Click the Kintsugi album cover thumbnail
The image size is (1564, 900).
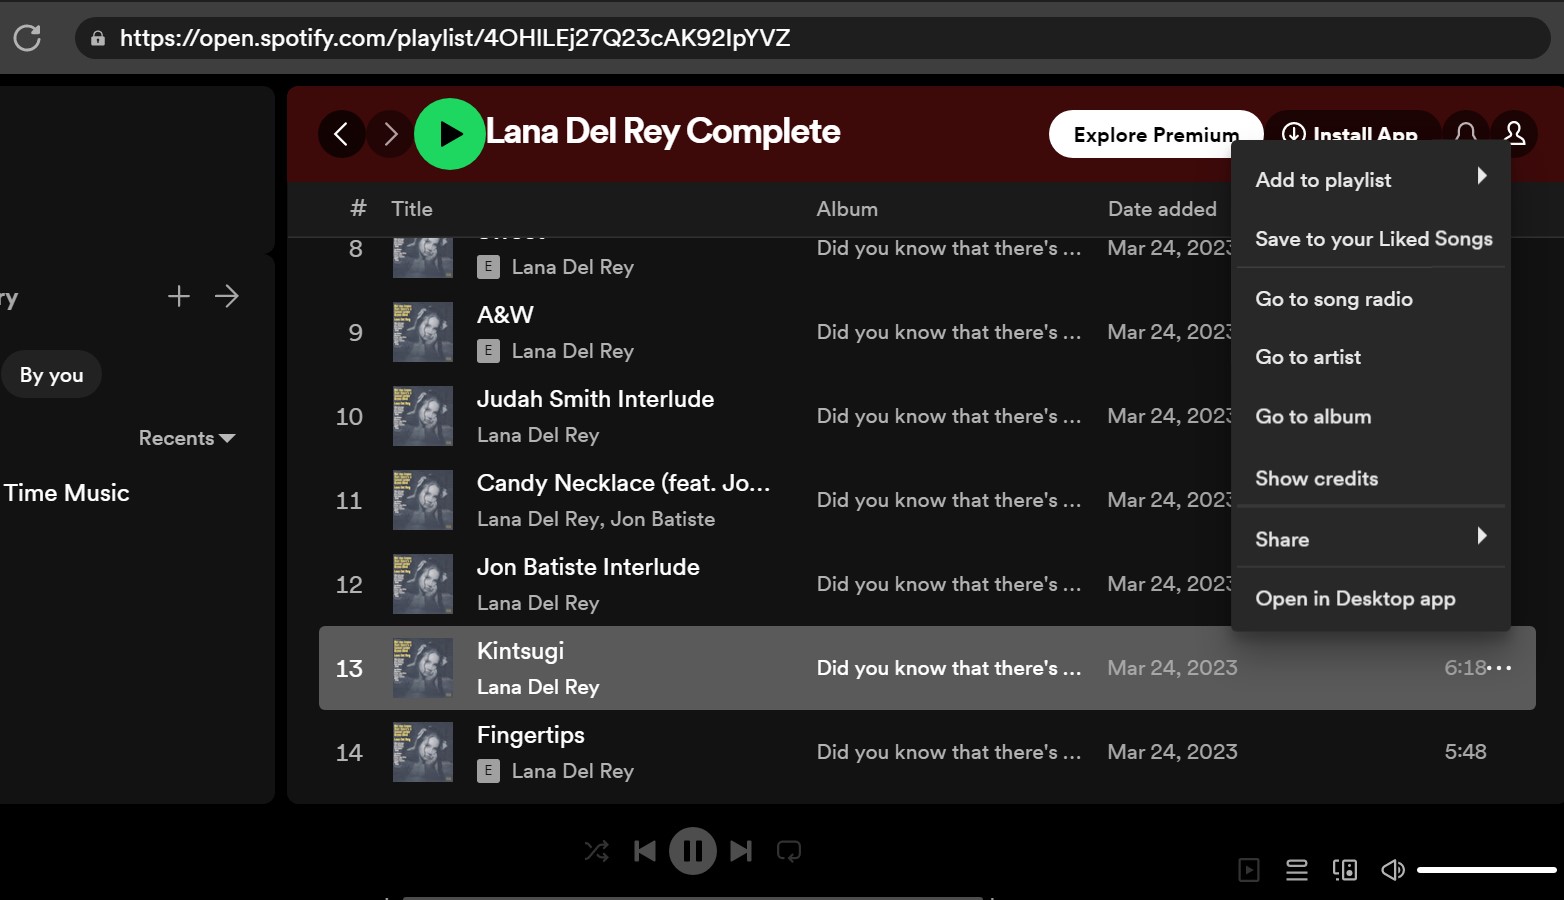pos(423,668)
